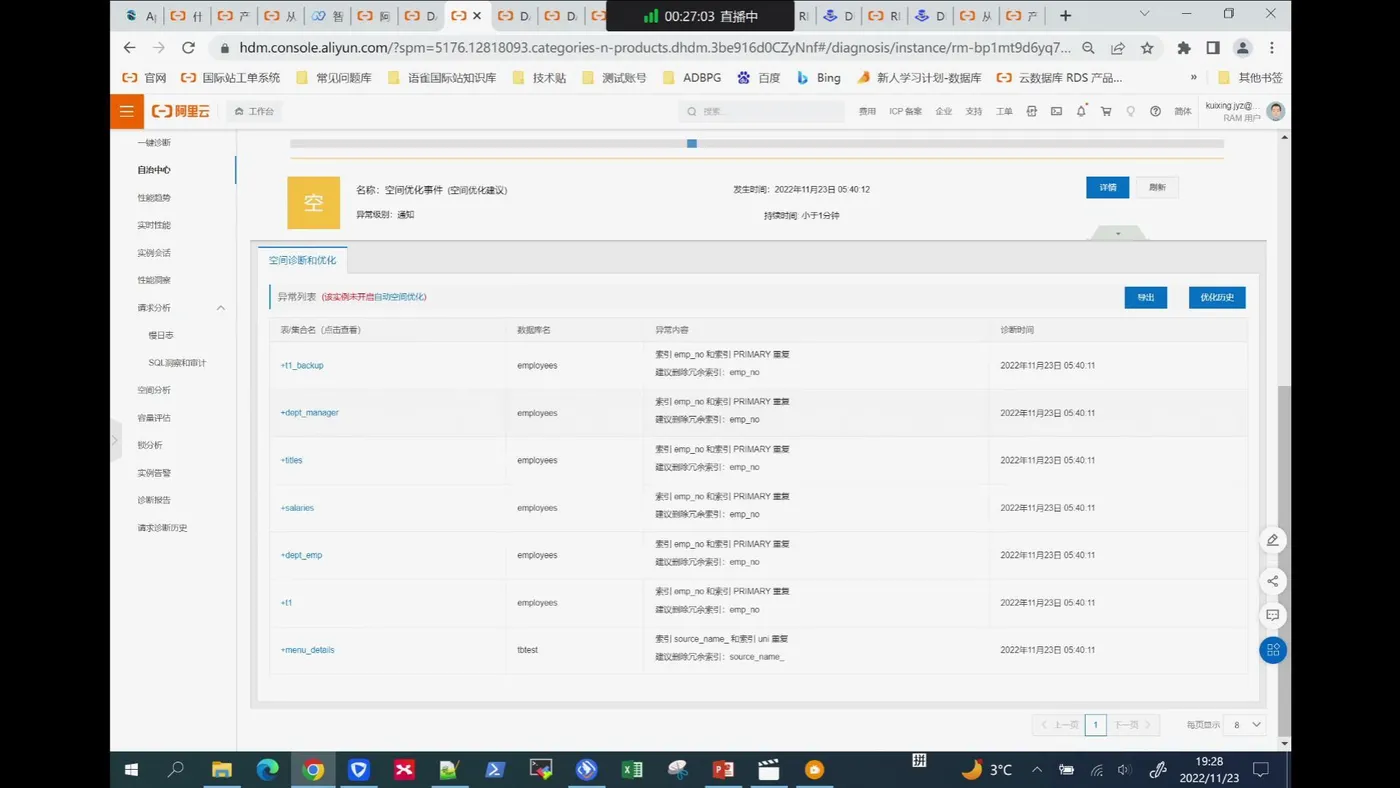Open SQL洞察和审计 in the sidebar

[x=177, y=362]
